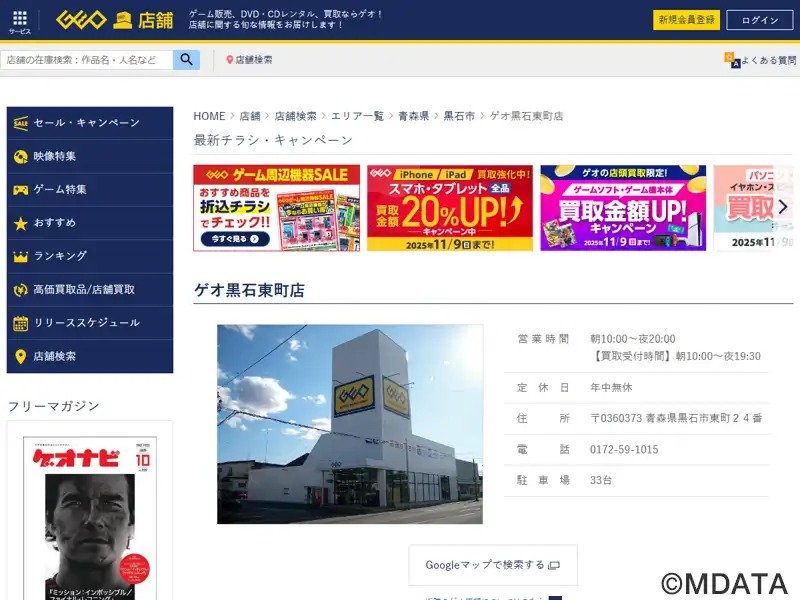Image resolution: width=800 pixels, height=600 pixels.
Task: Click the film reel icon for 映像特集
Action: [x=20, y=157]
